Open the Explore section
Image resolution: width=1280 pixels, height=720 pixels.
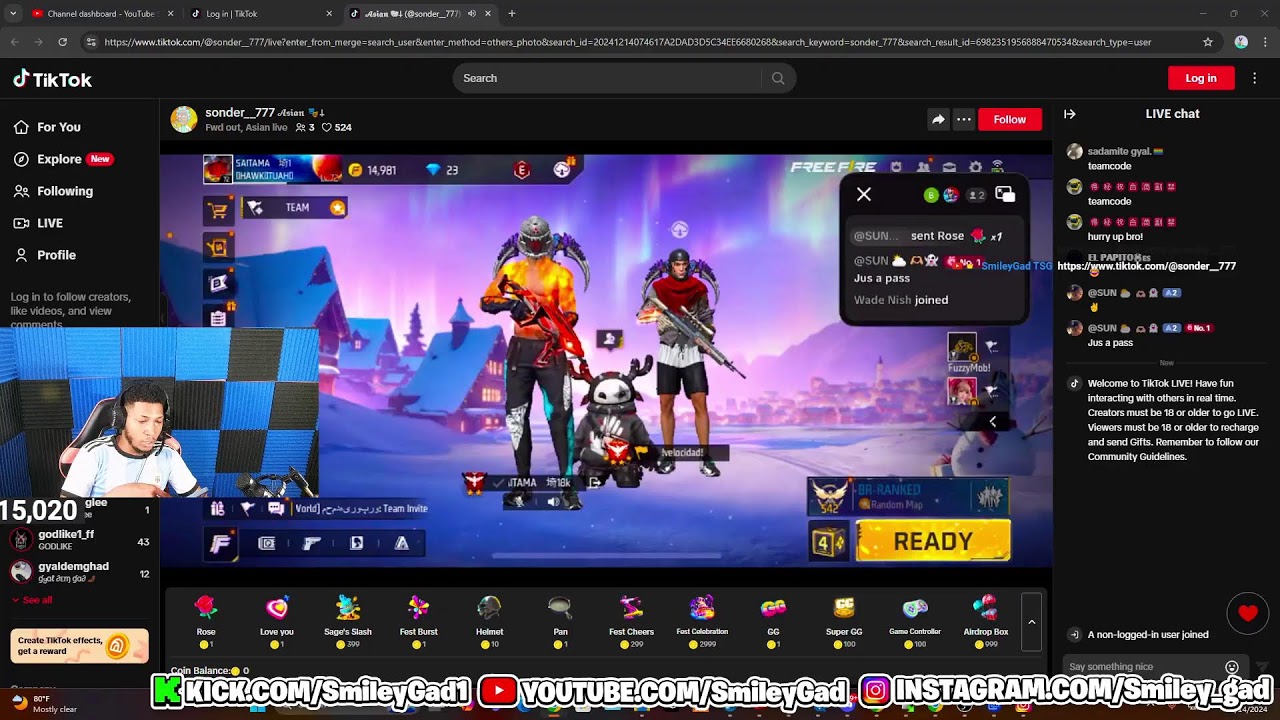[62, 159]
